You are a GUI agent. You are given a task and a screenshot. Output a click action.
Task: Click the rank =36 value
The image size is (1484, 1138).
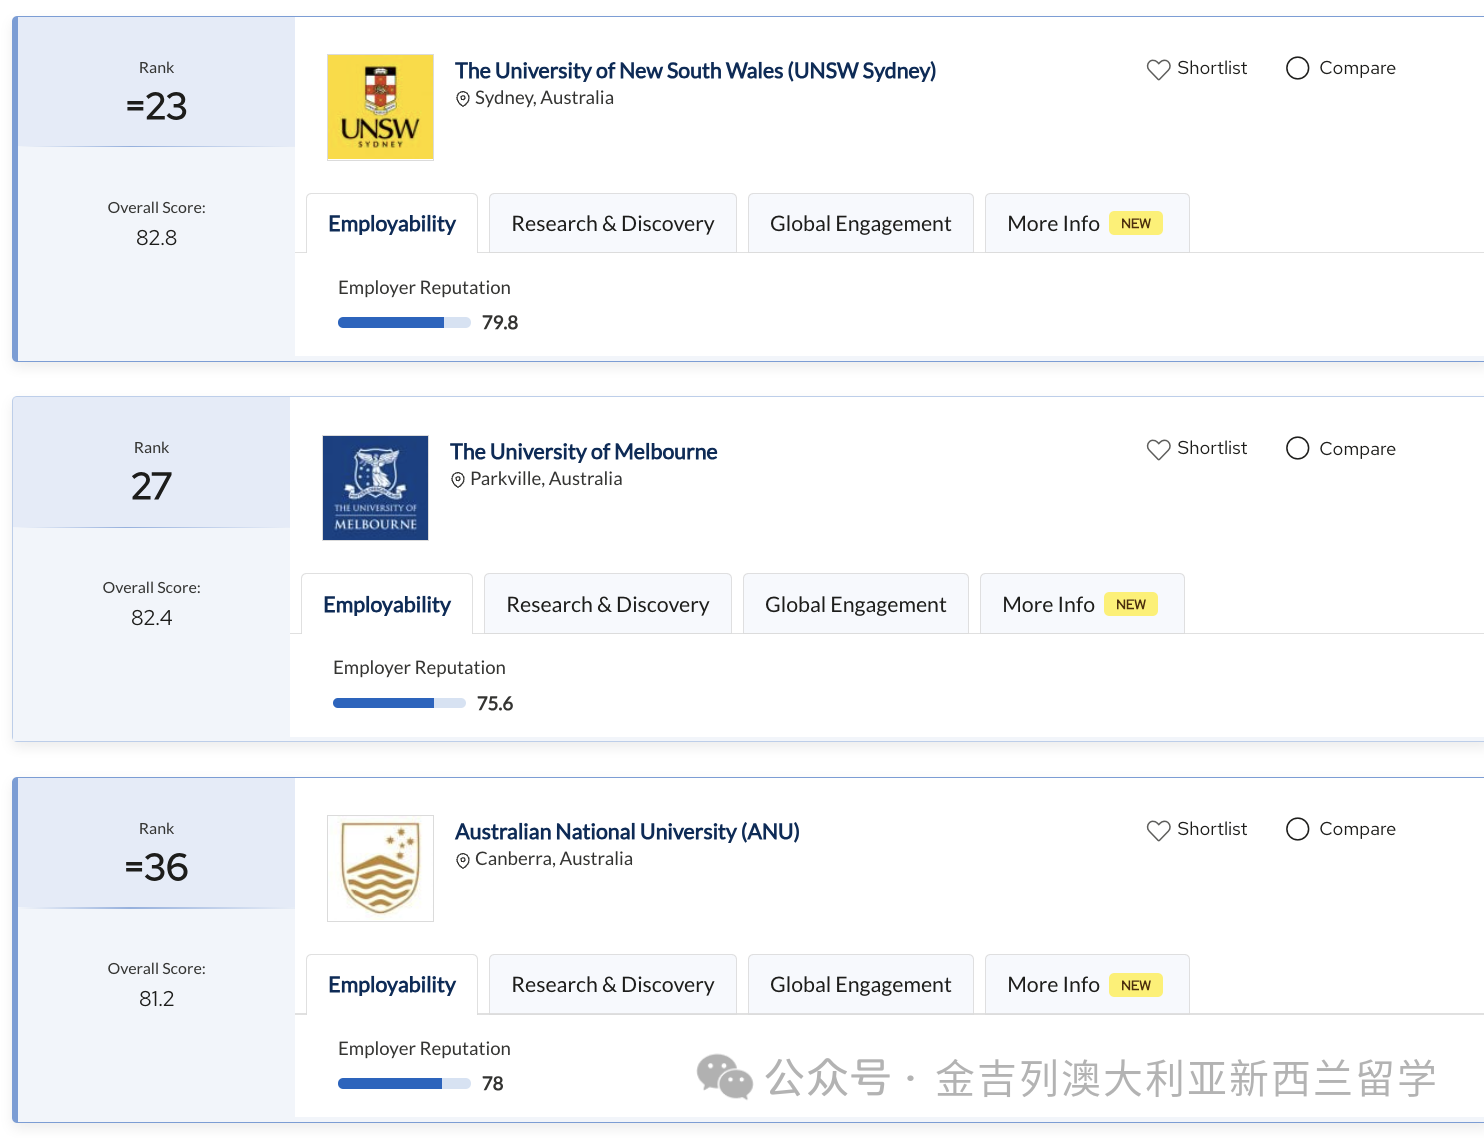click(x=156, y=867)
